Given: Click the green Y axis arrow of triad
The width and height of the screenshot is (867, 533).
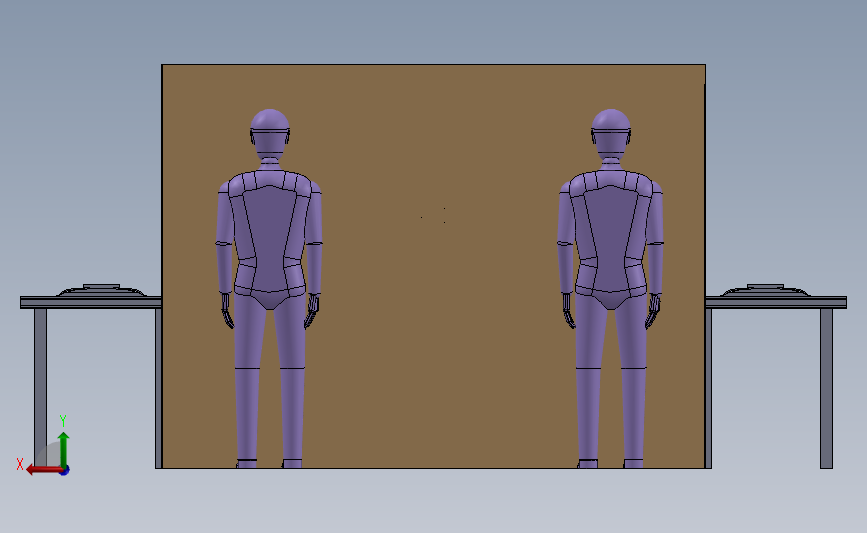Looking at the screenshot, I should pyautogui.click(x=64, y=449).
